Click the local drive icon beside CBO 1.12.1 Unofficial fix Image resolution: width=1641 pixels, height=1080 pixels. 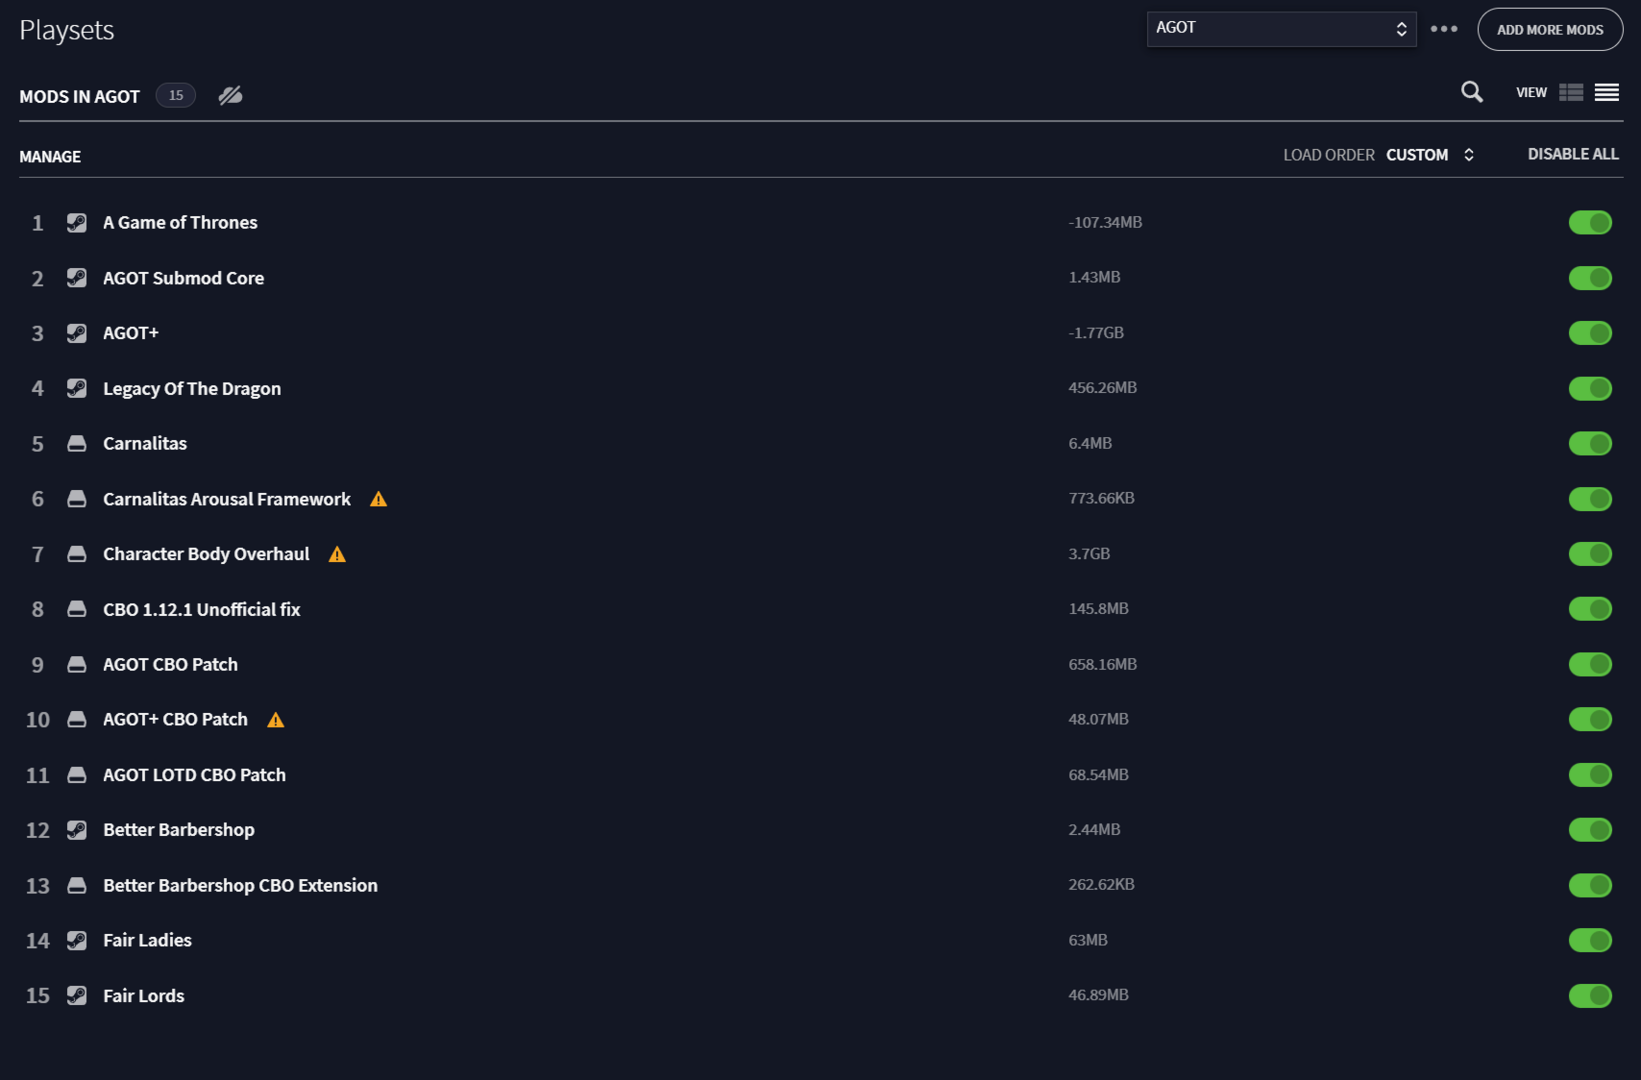click(x=77, y=609)
